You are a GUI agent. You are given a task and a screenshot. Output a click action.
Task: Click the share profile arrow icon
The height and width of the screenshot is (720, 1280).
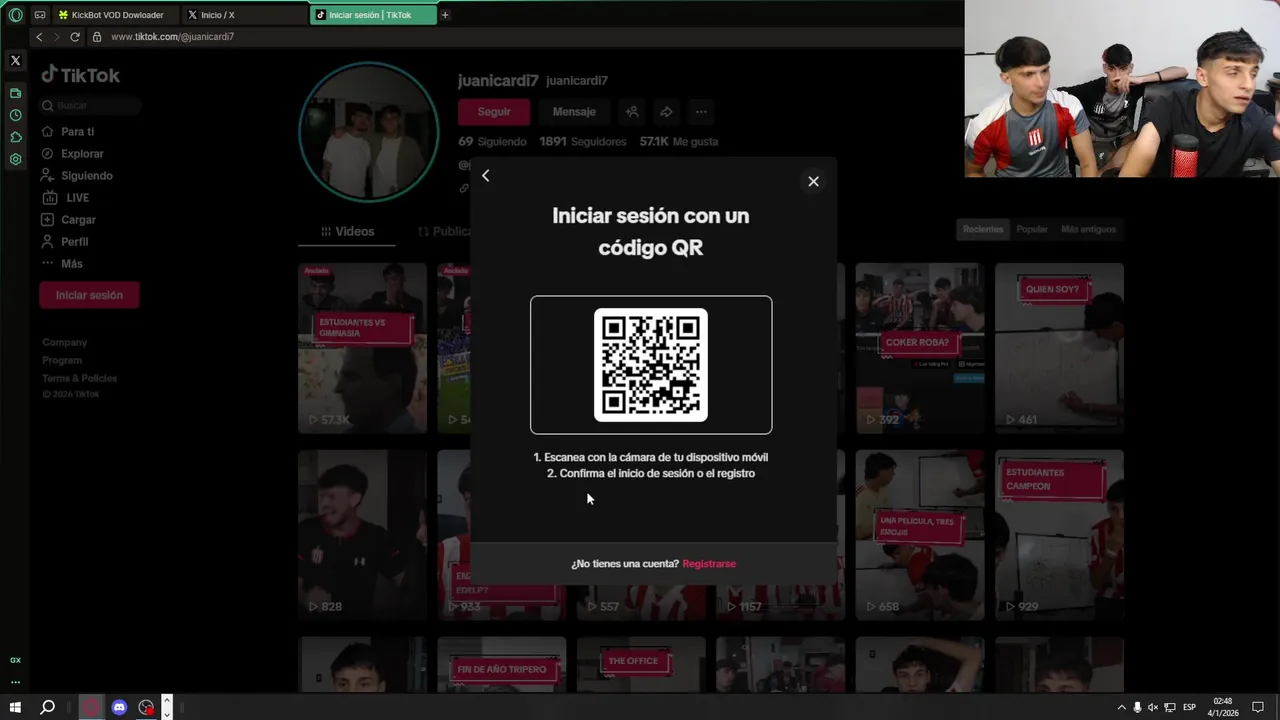click(x=666, y=112)
